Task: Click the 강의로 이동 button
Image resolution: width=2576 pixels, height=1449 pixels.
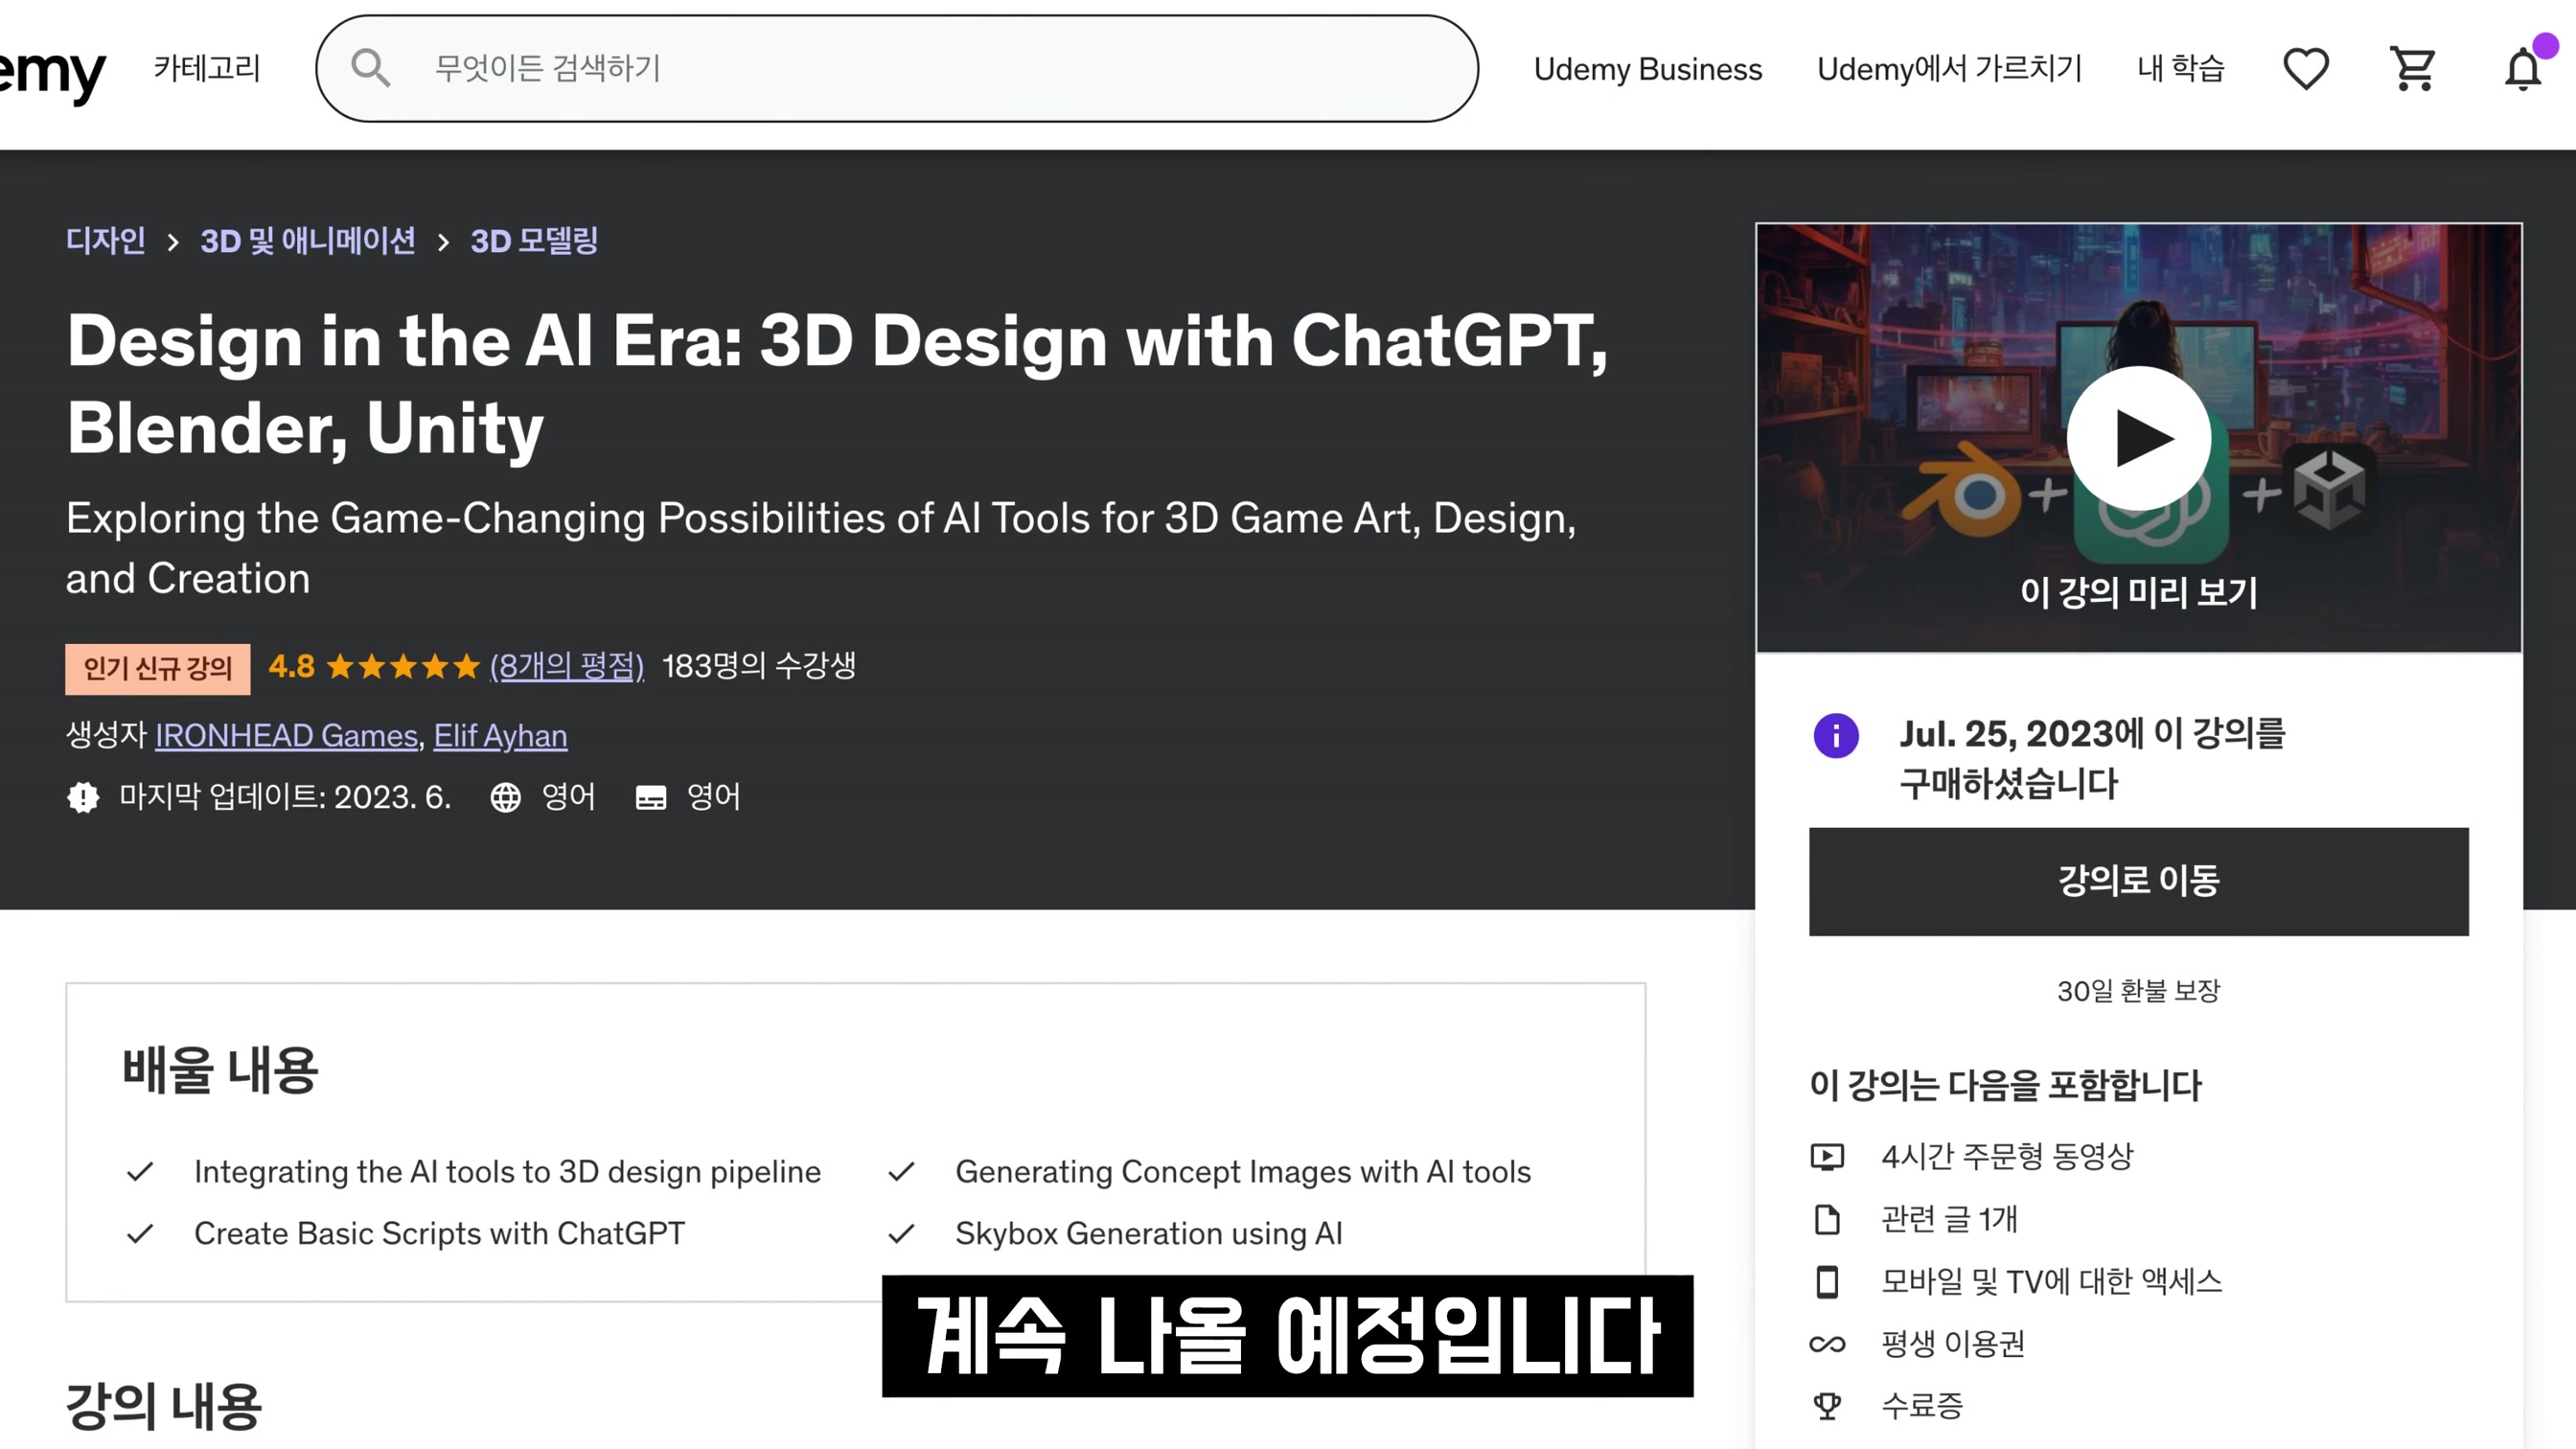Action: [x=2138, y=881]
